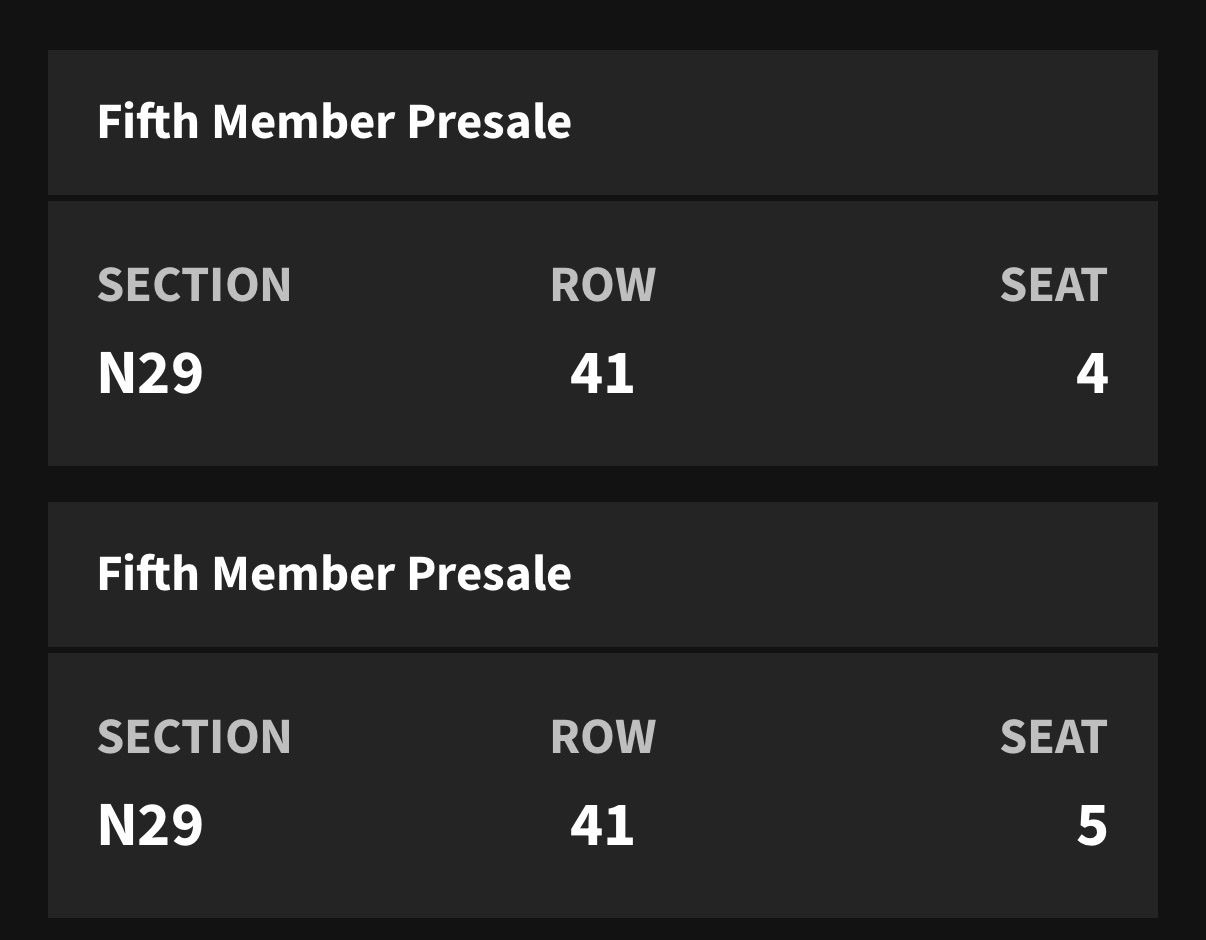Open the ticket details card for seat 4
This screenshot has height=940, width=1206.
click(x=603, y=333)
